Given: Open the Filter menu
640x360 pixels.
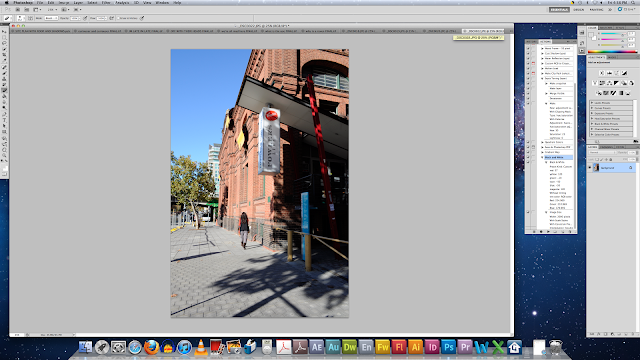Looking at the screenshot, I should pos(106,2).
